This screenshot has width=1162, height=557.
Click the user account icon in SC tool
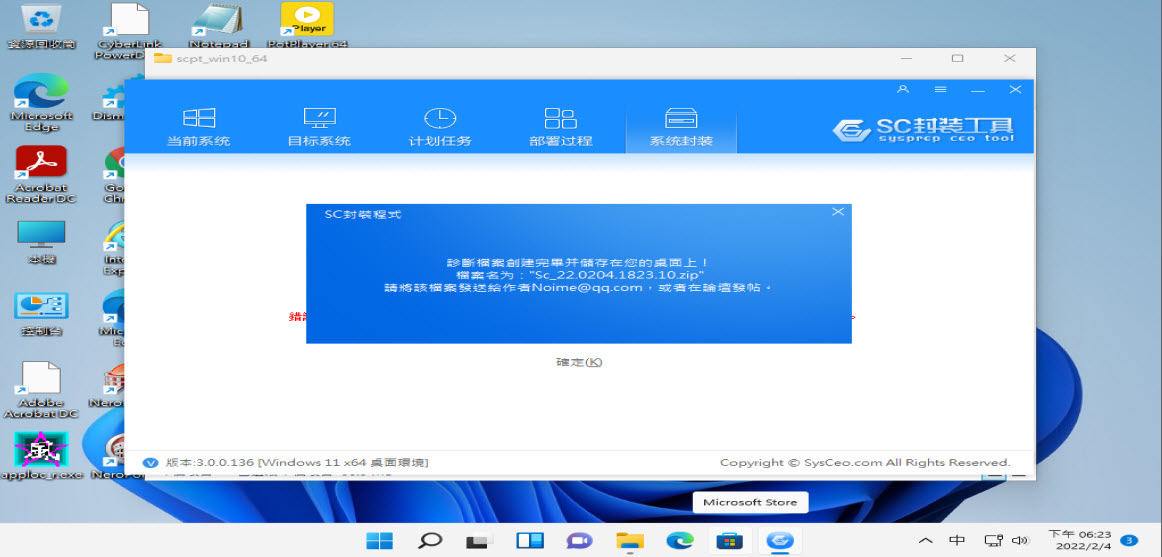[903, 89]
